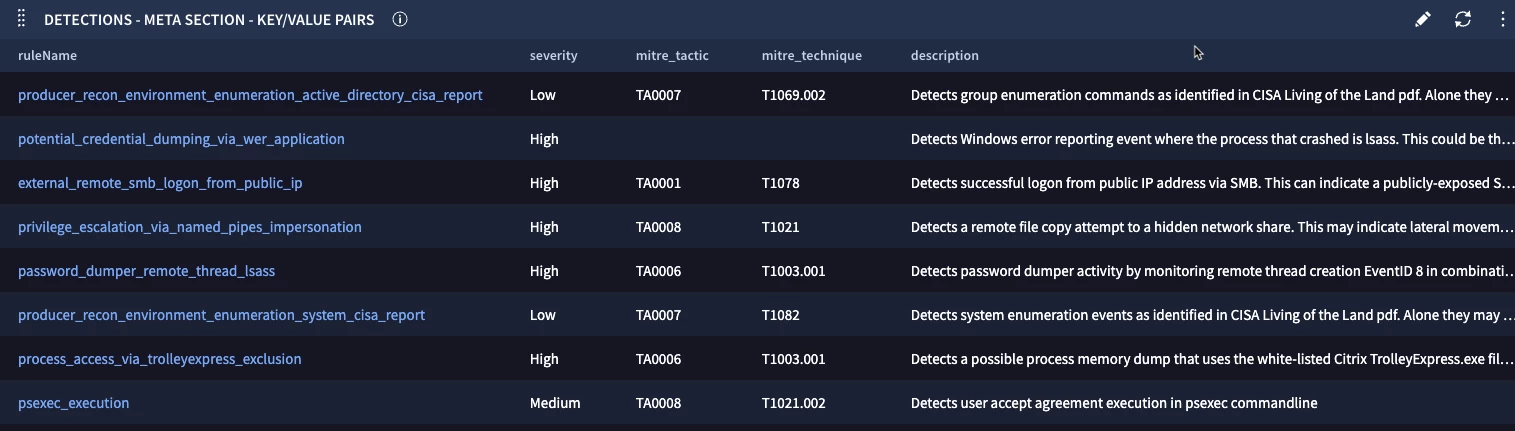The image size is (1515, 431).
Task: Sort by mitre_tactic column header
Action: click(672, 56)
